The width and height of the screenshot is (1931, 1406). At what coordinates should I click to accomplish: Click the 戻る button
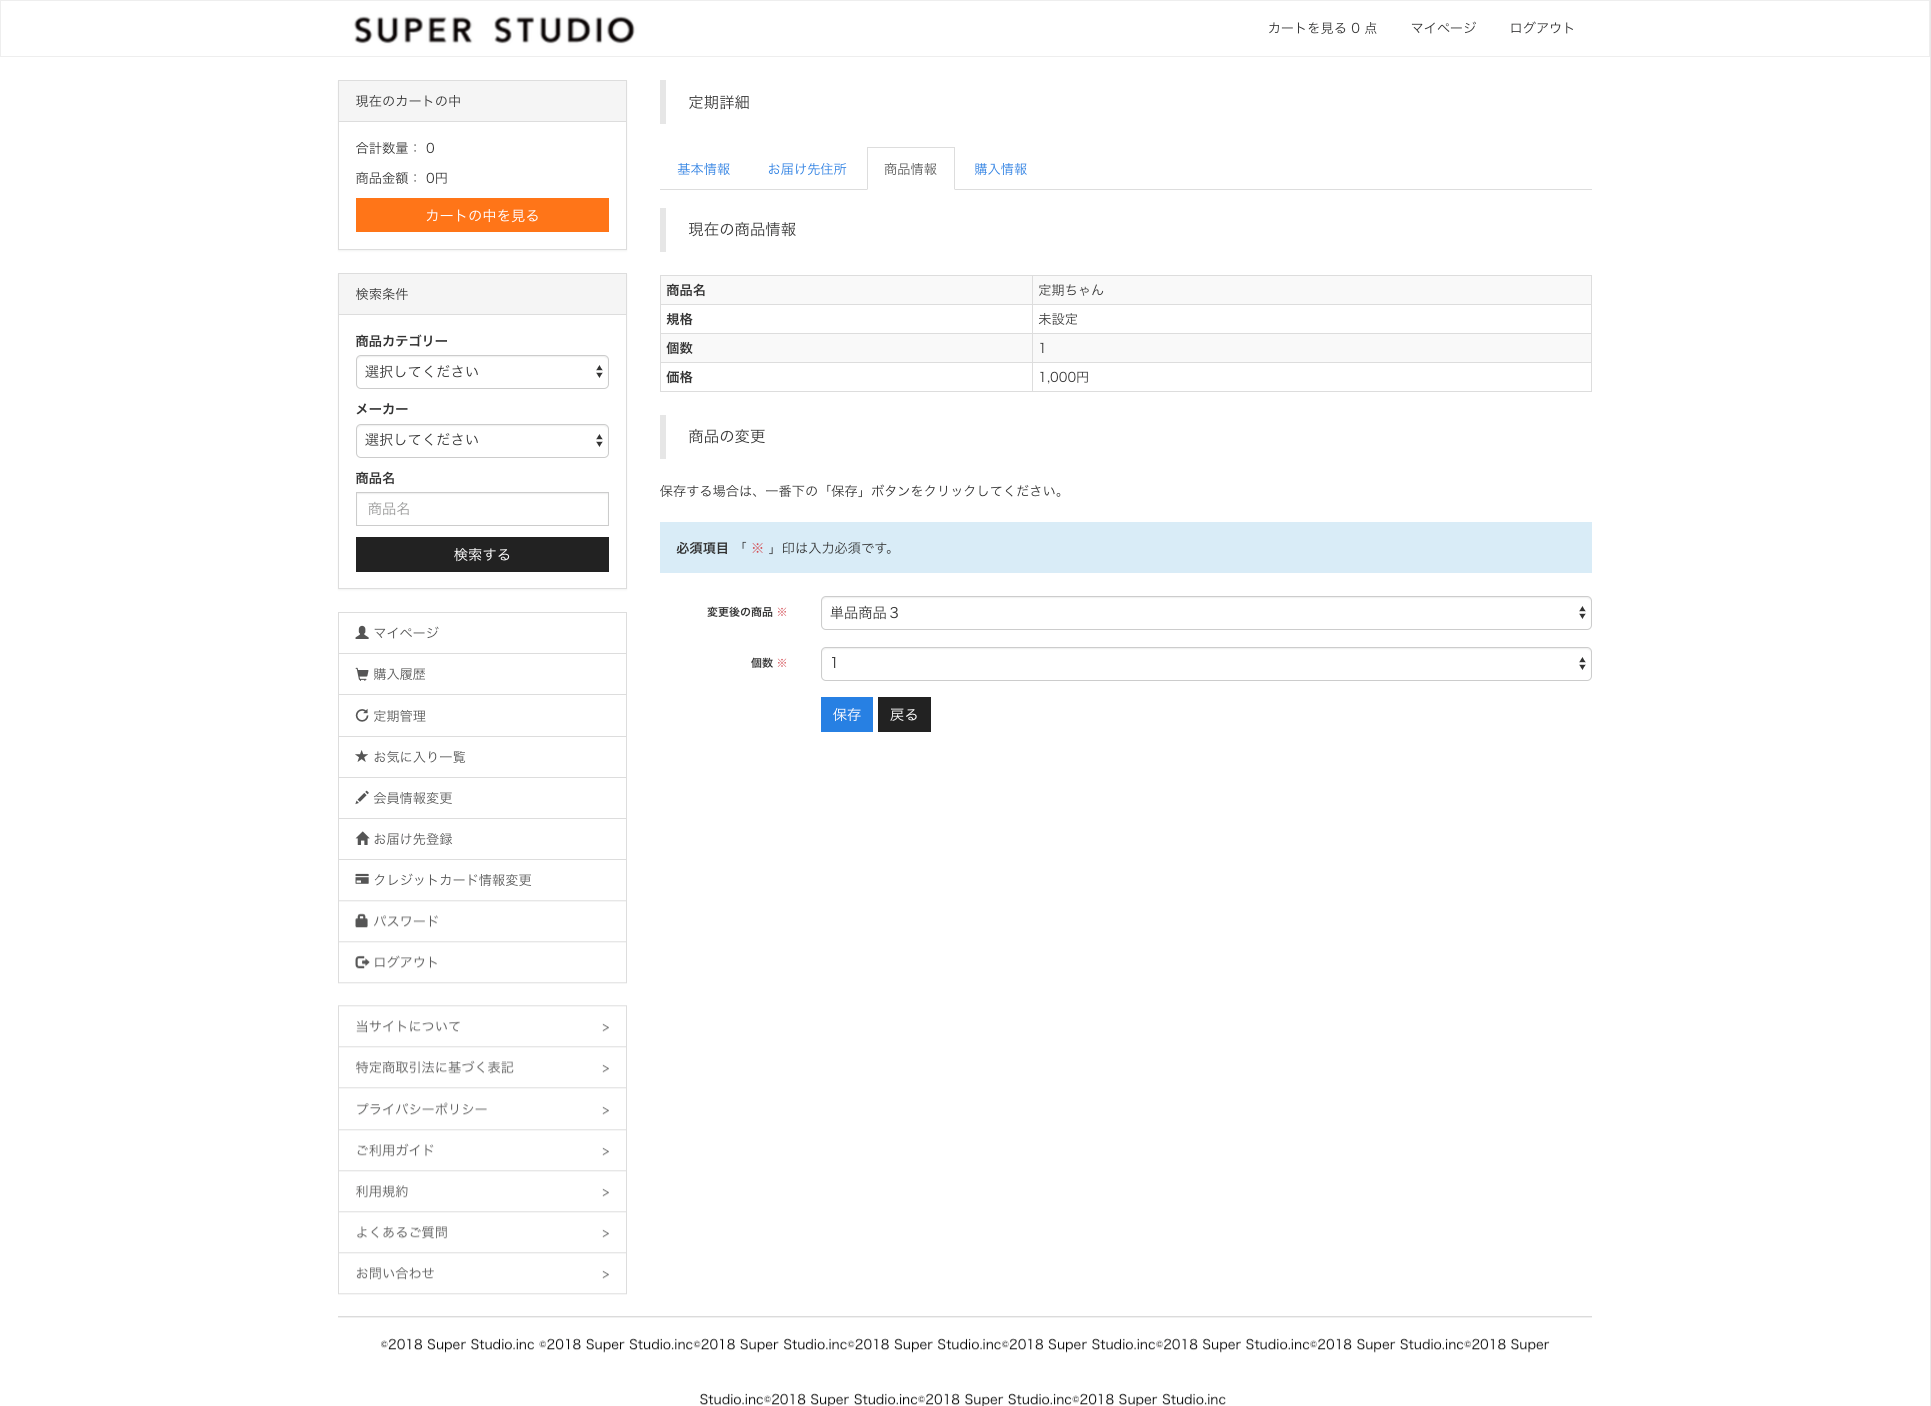click(904, 714)
